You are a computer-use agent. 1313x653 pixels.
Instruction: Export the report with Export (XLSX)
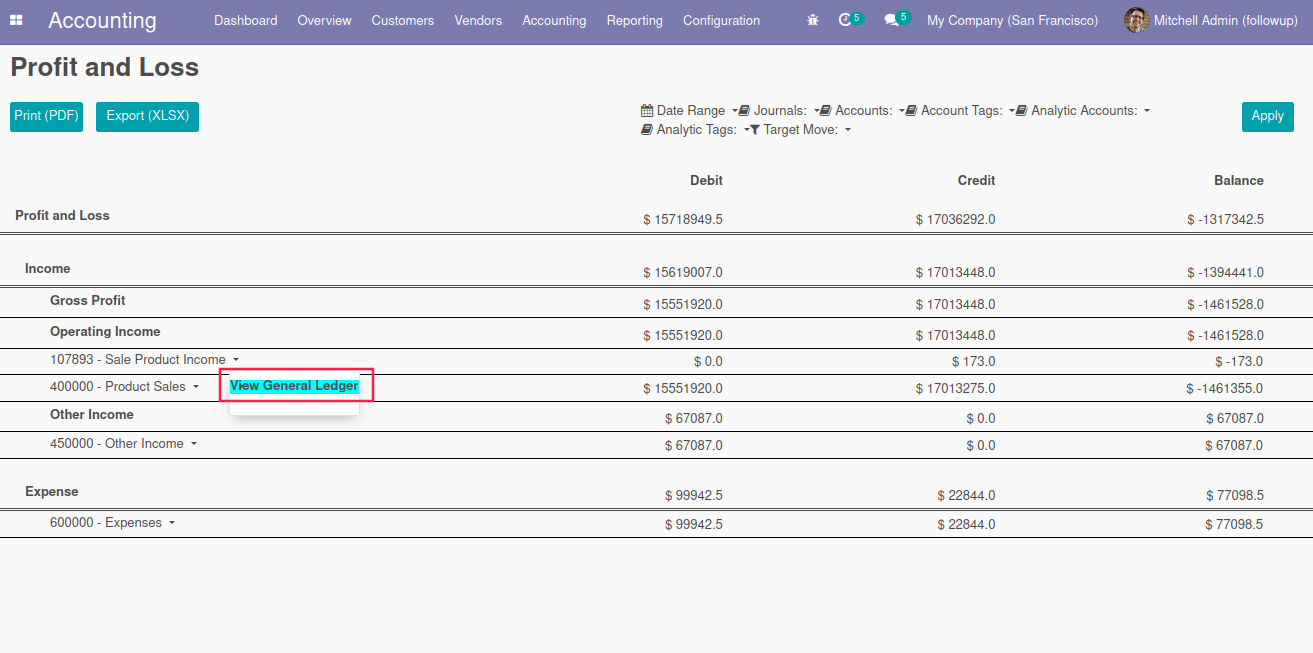(x=147, y=116)
